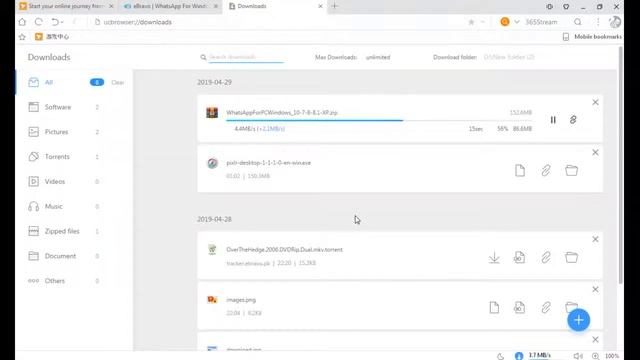Select the Zipped files category
Screen dimensions: 640x360
coord(62,231)
